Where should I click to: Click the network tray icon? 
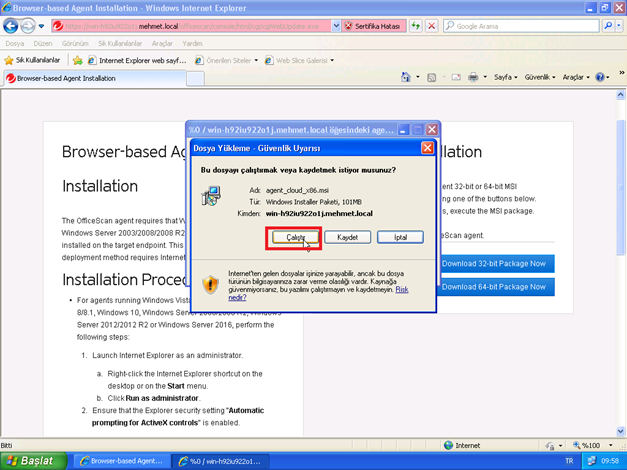591,461
